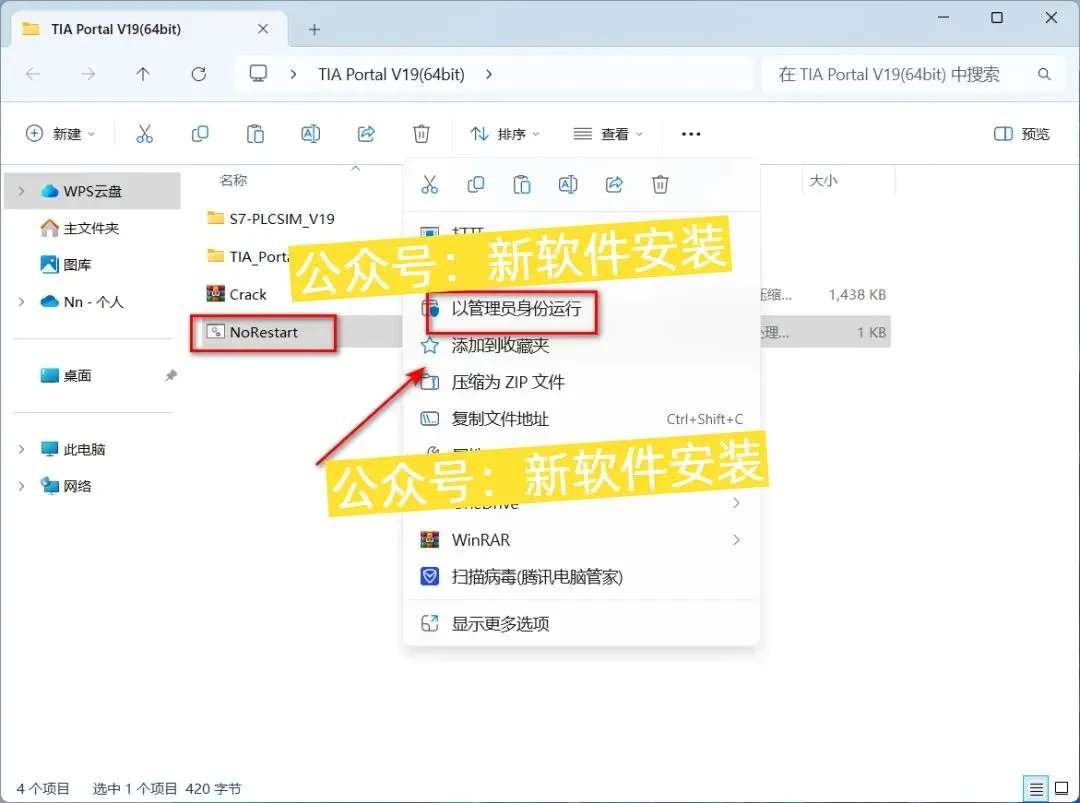1080x803 pixels.
Task: Click the Copy icon in the toolbar
Action: [x=200, y=134]
